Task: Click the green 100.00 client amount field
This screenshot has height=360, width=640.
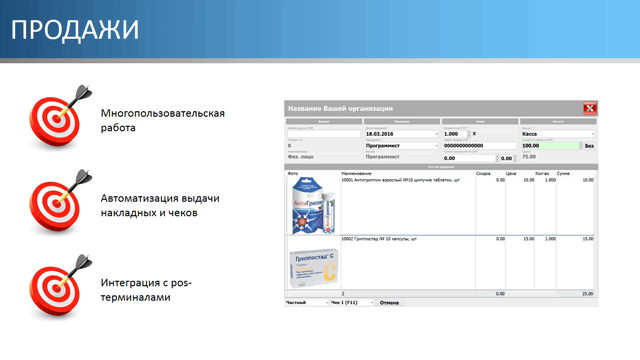Action: click(x=550, y=146)
